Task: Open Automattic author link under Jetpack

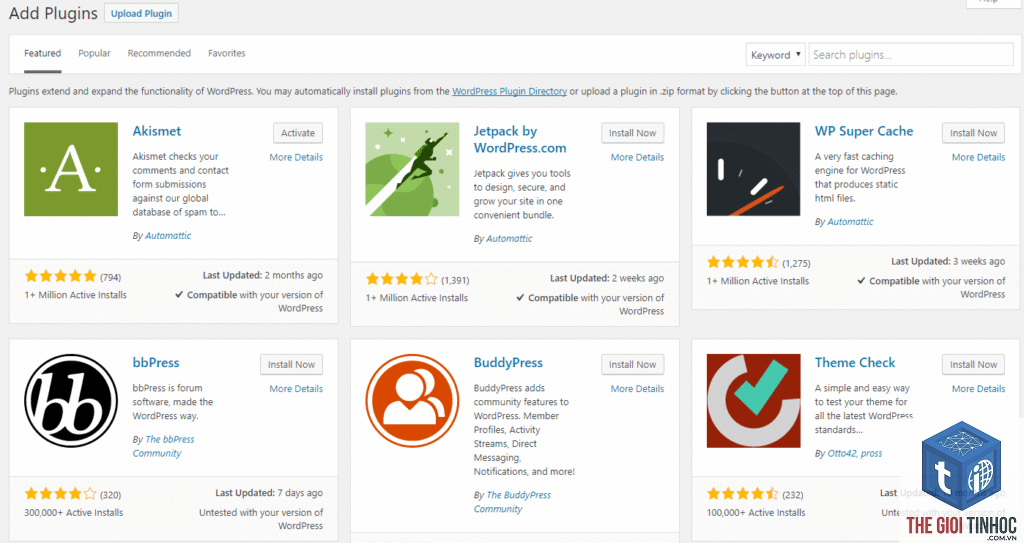Action: 509,239
